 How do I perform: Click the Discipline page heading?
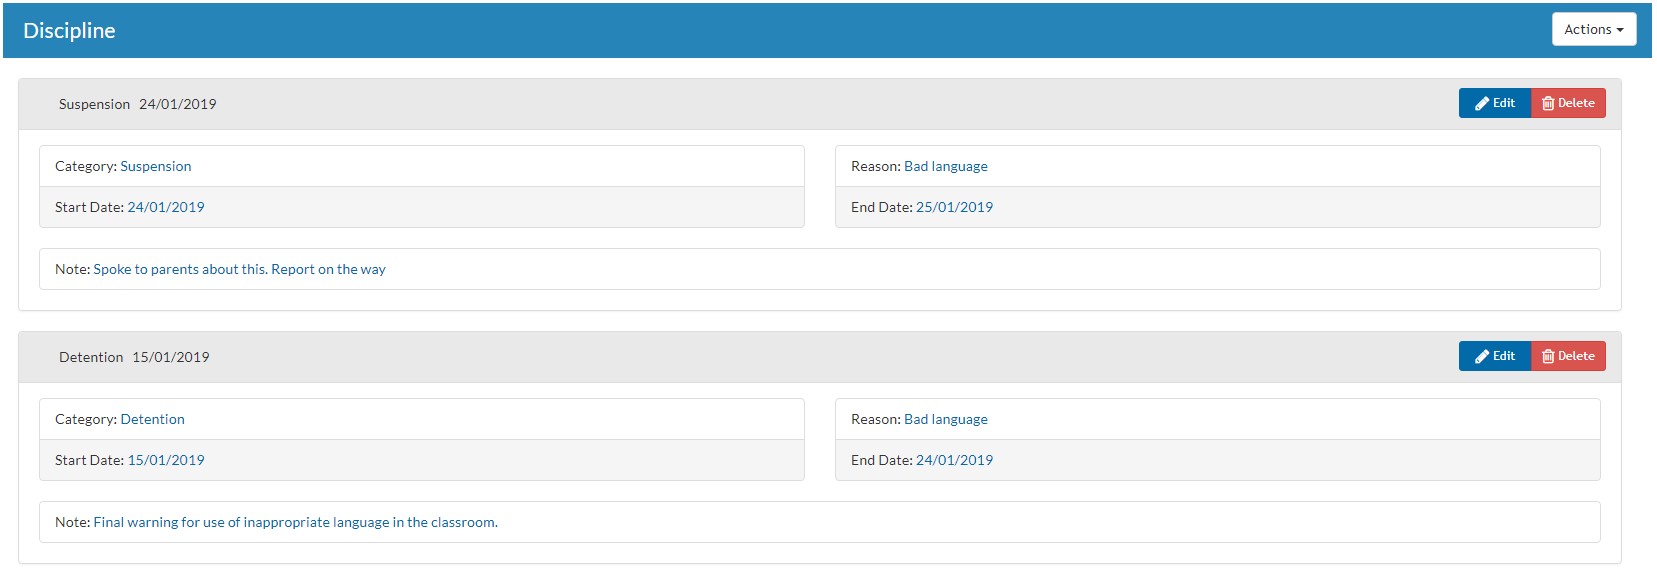69,31
